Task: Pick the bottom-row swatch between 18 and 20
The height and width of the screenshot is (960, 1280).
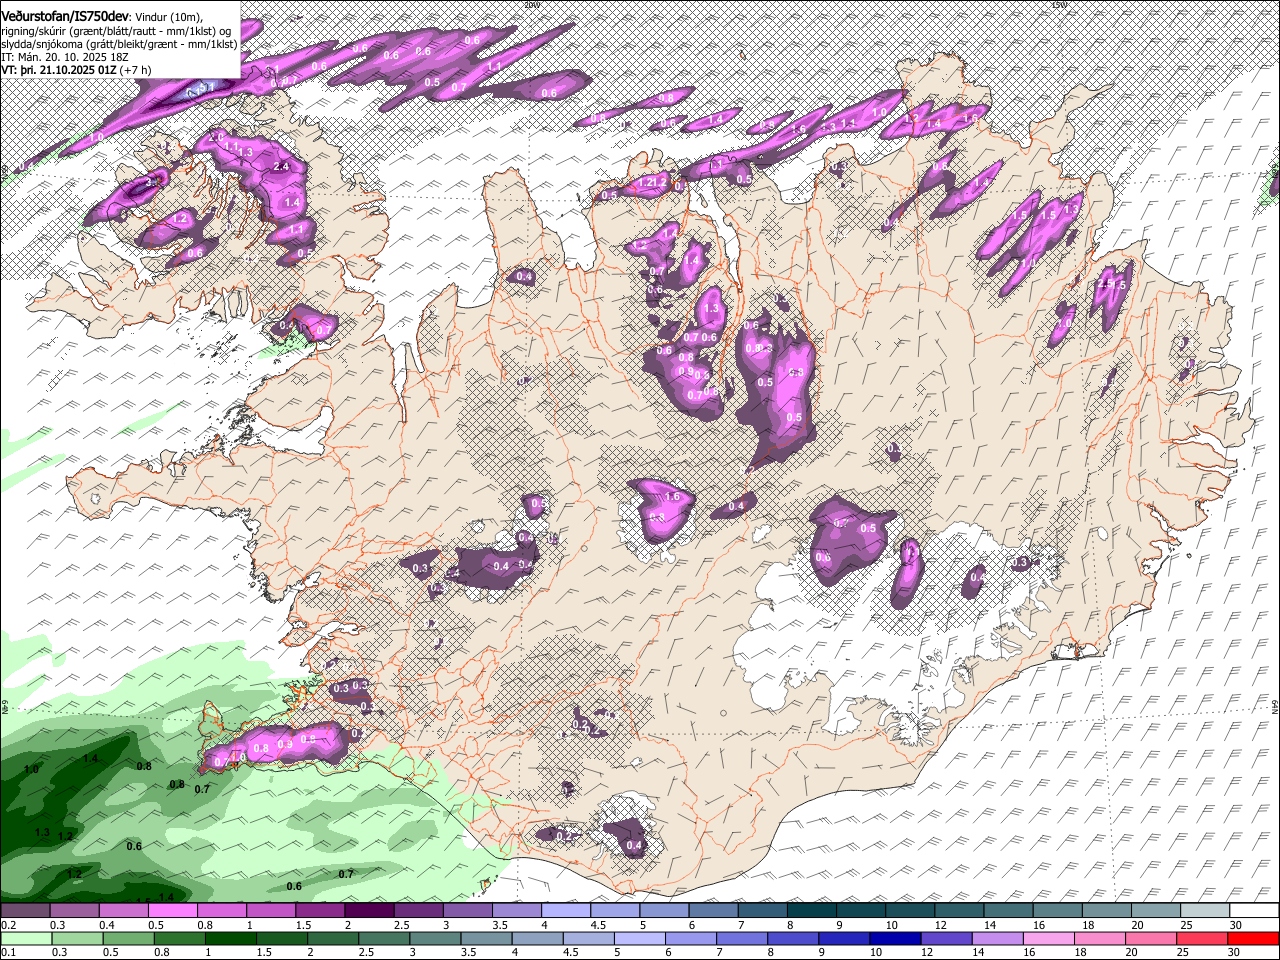Action: [x=1102, y=938]
